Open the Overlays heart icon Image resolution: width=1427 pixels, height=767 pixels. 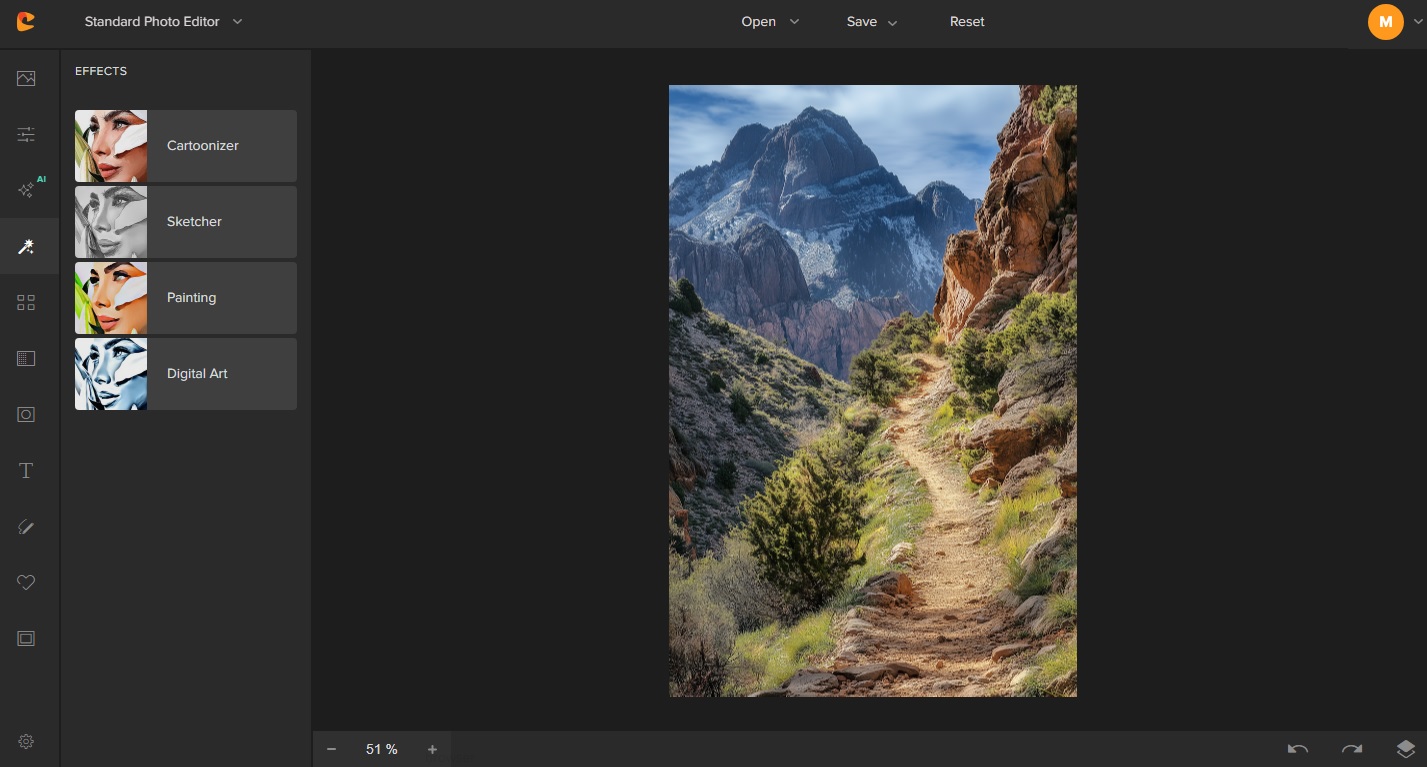26,582
